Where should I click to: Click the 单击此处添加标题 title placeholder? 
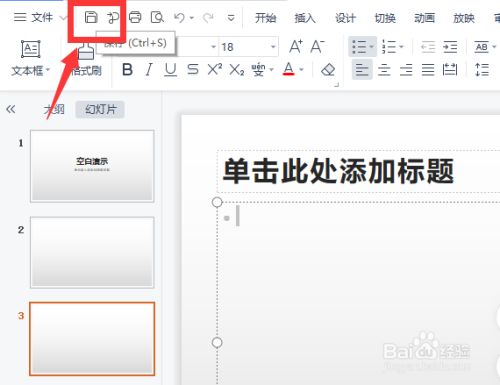point(338,171)
